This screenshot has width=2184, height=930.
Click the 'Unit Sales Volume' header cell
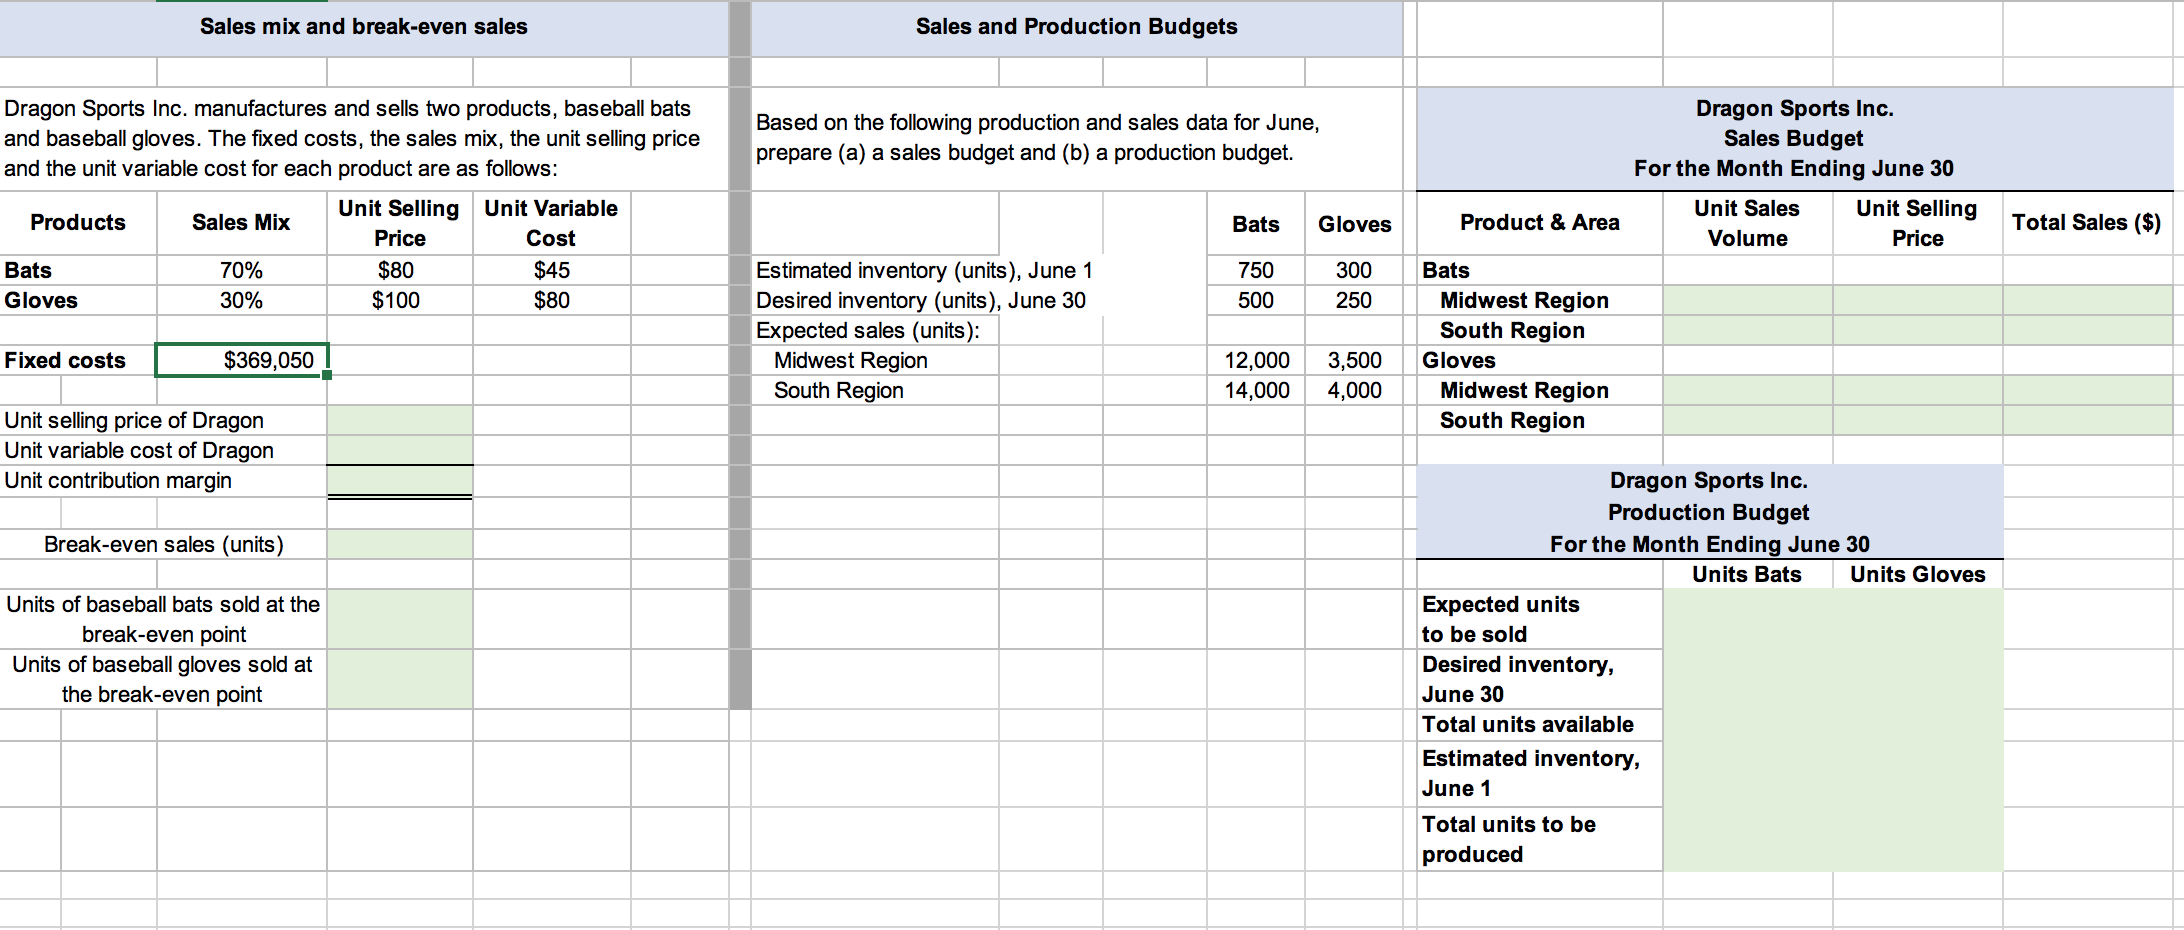click(1748, 222)
